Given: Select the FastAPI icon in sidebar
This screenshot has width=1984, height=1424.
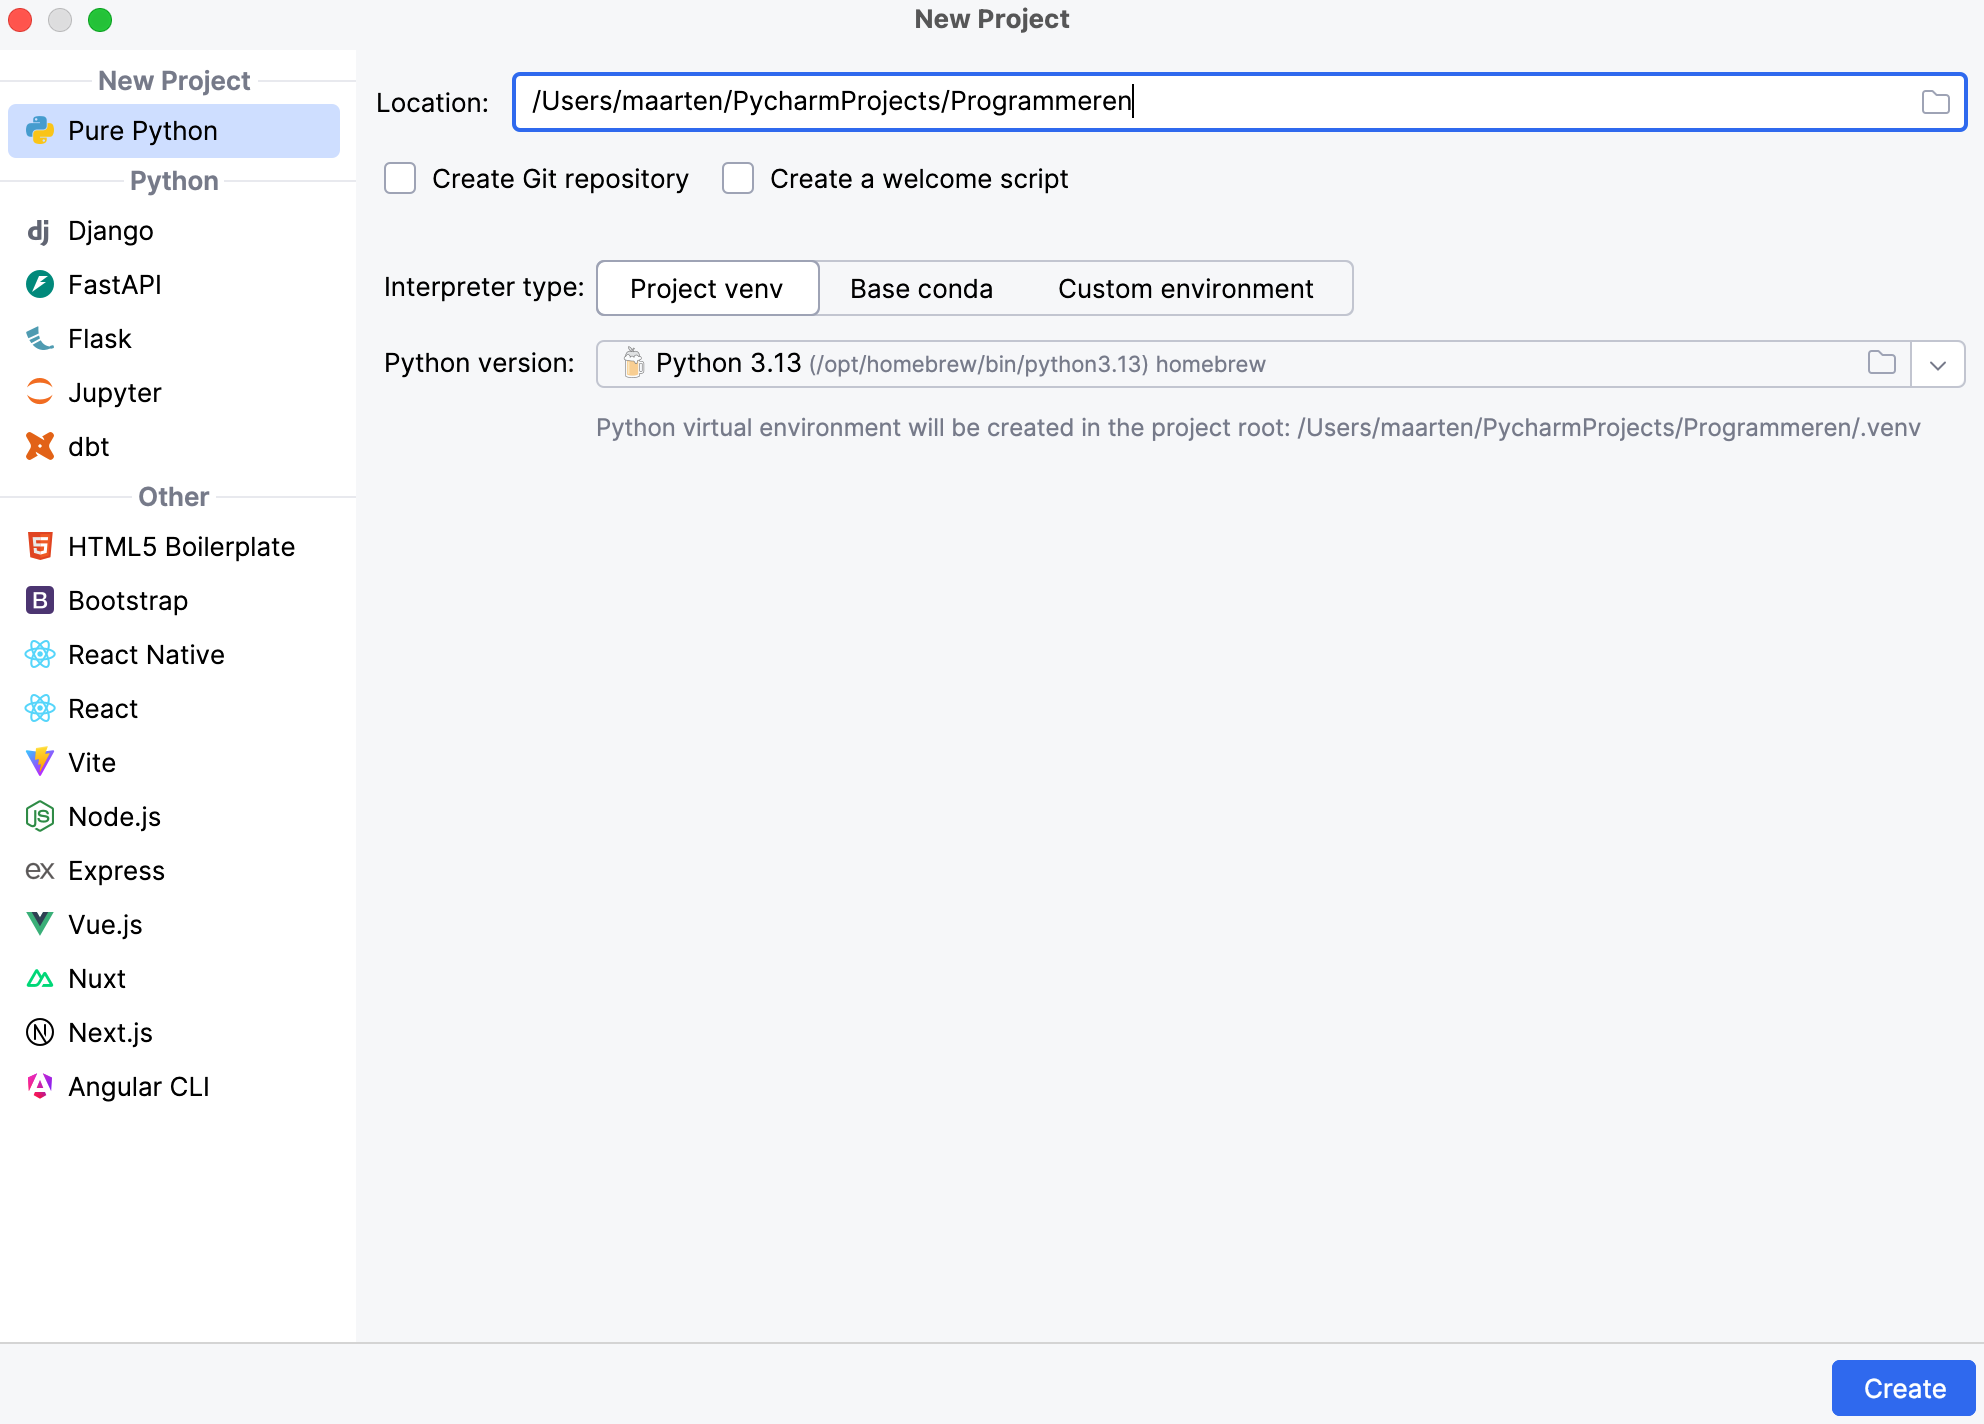Looking at the screenshot, I should point(39,285).
